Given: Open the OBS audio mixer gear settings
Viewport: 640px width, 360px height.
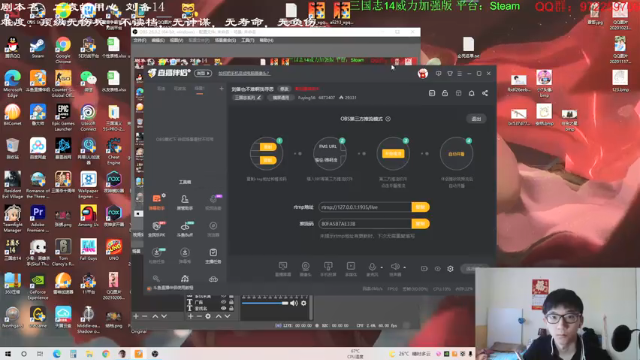Looking at the screenshot, I should click(304, 303).
